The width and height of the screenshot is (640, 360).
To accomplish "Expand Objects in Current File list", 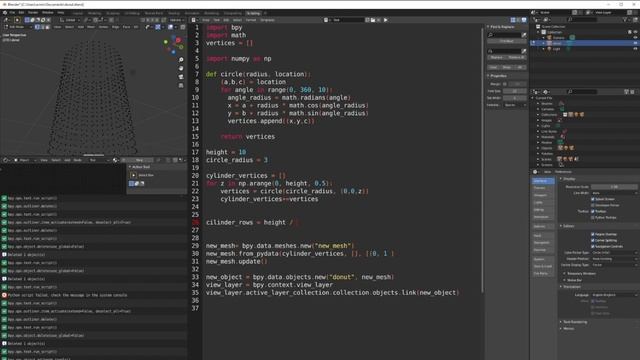I will click(538, 148).
